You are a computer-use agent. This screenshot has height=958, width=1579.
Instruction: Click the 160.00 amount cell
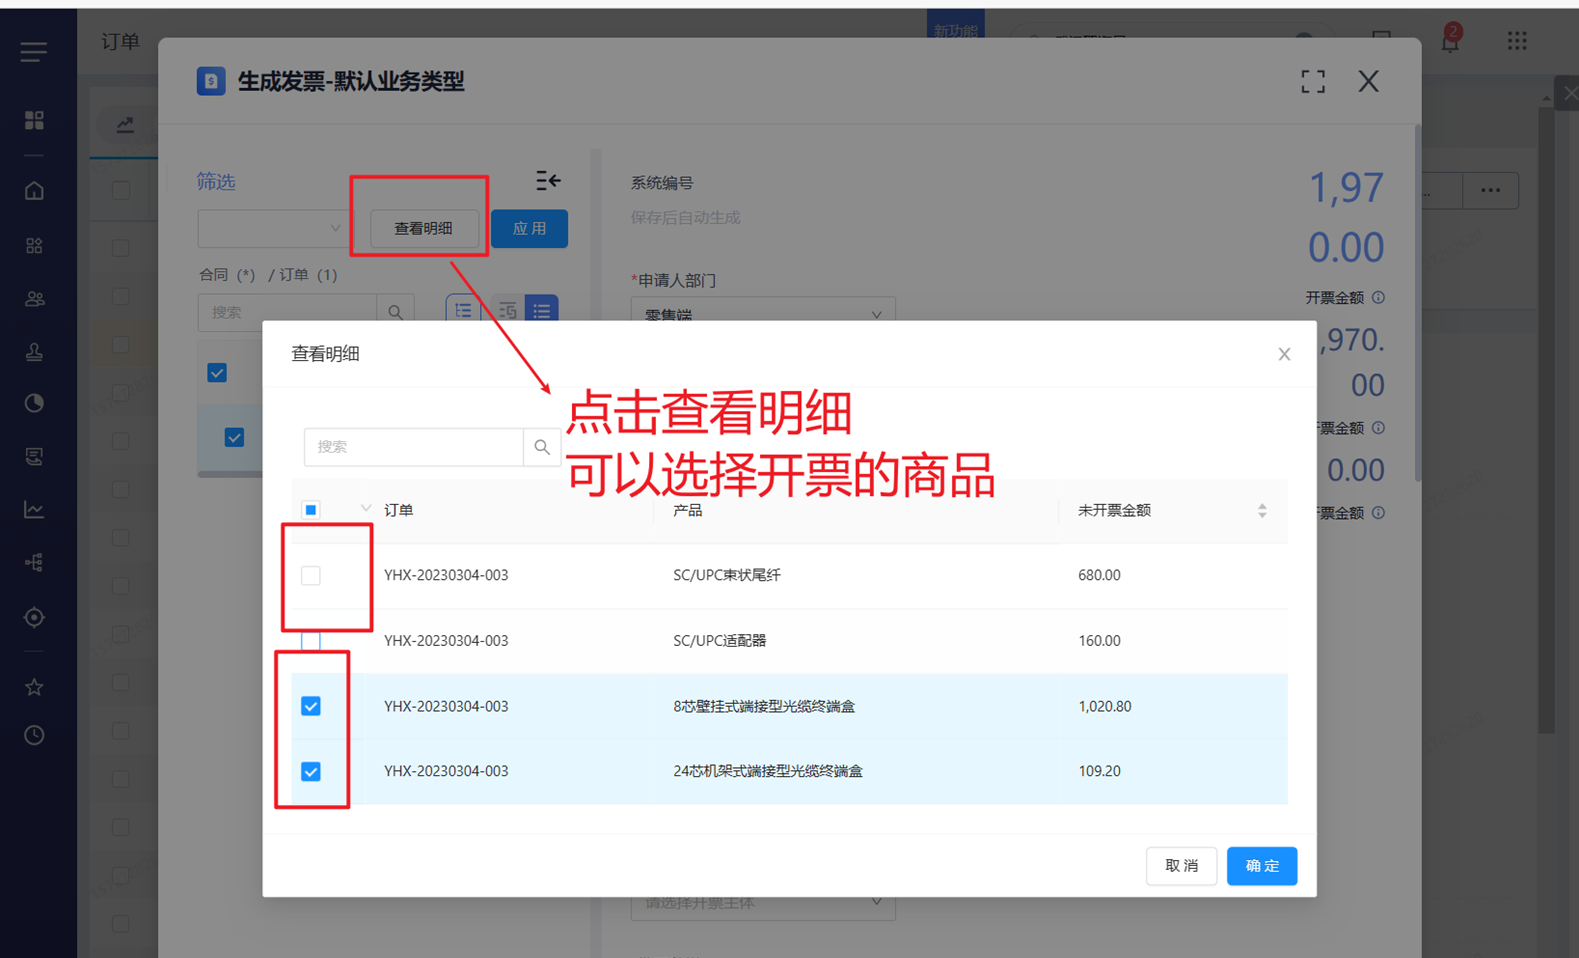point(1099,641)
